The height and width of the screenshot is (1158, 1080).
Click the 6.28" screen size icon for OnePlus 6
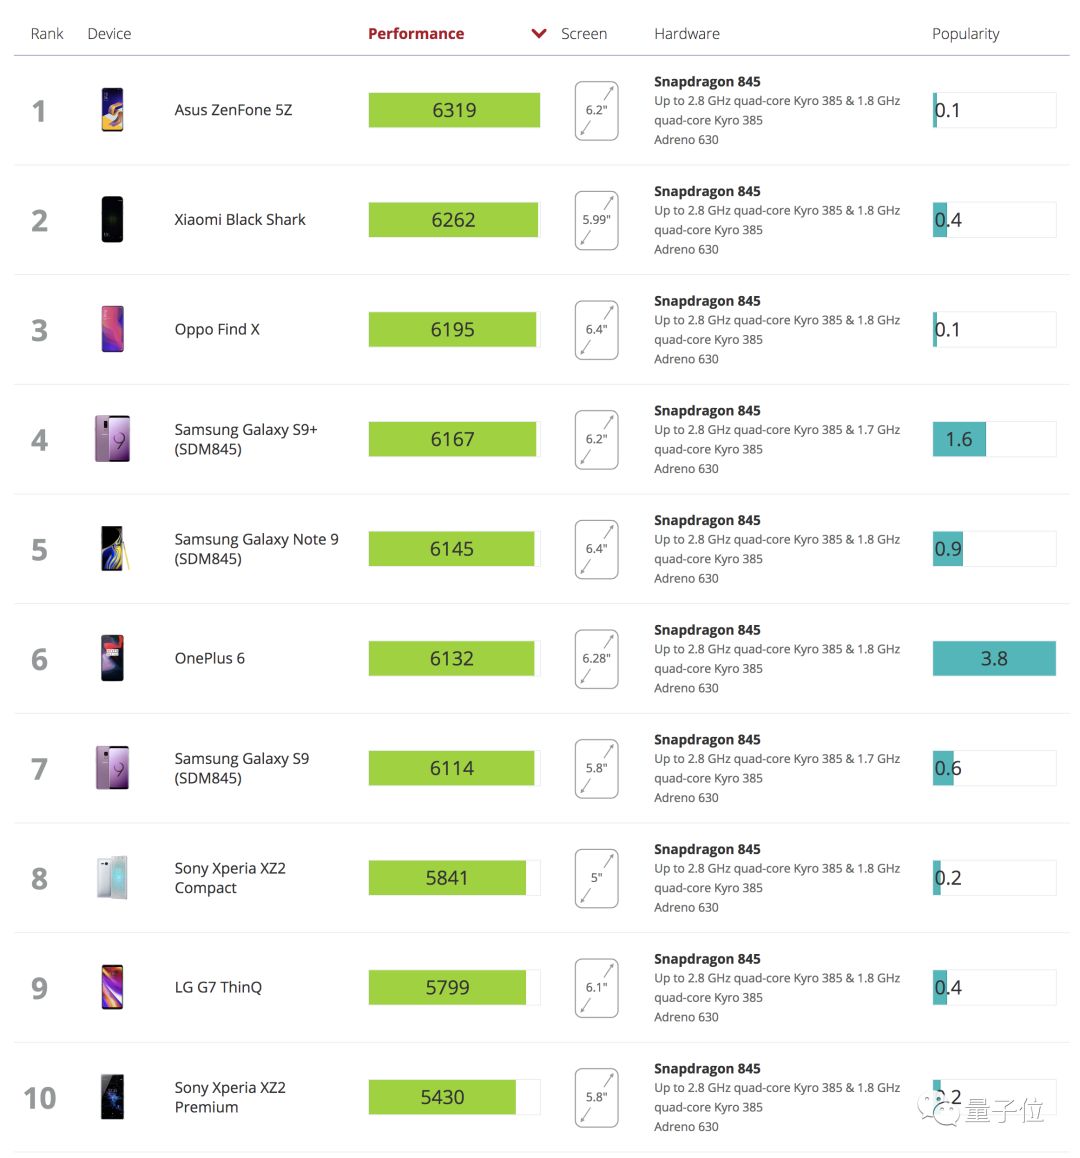point(597,659)
